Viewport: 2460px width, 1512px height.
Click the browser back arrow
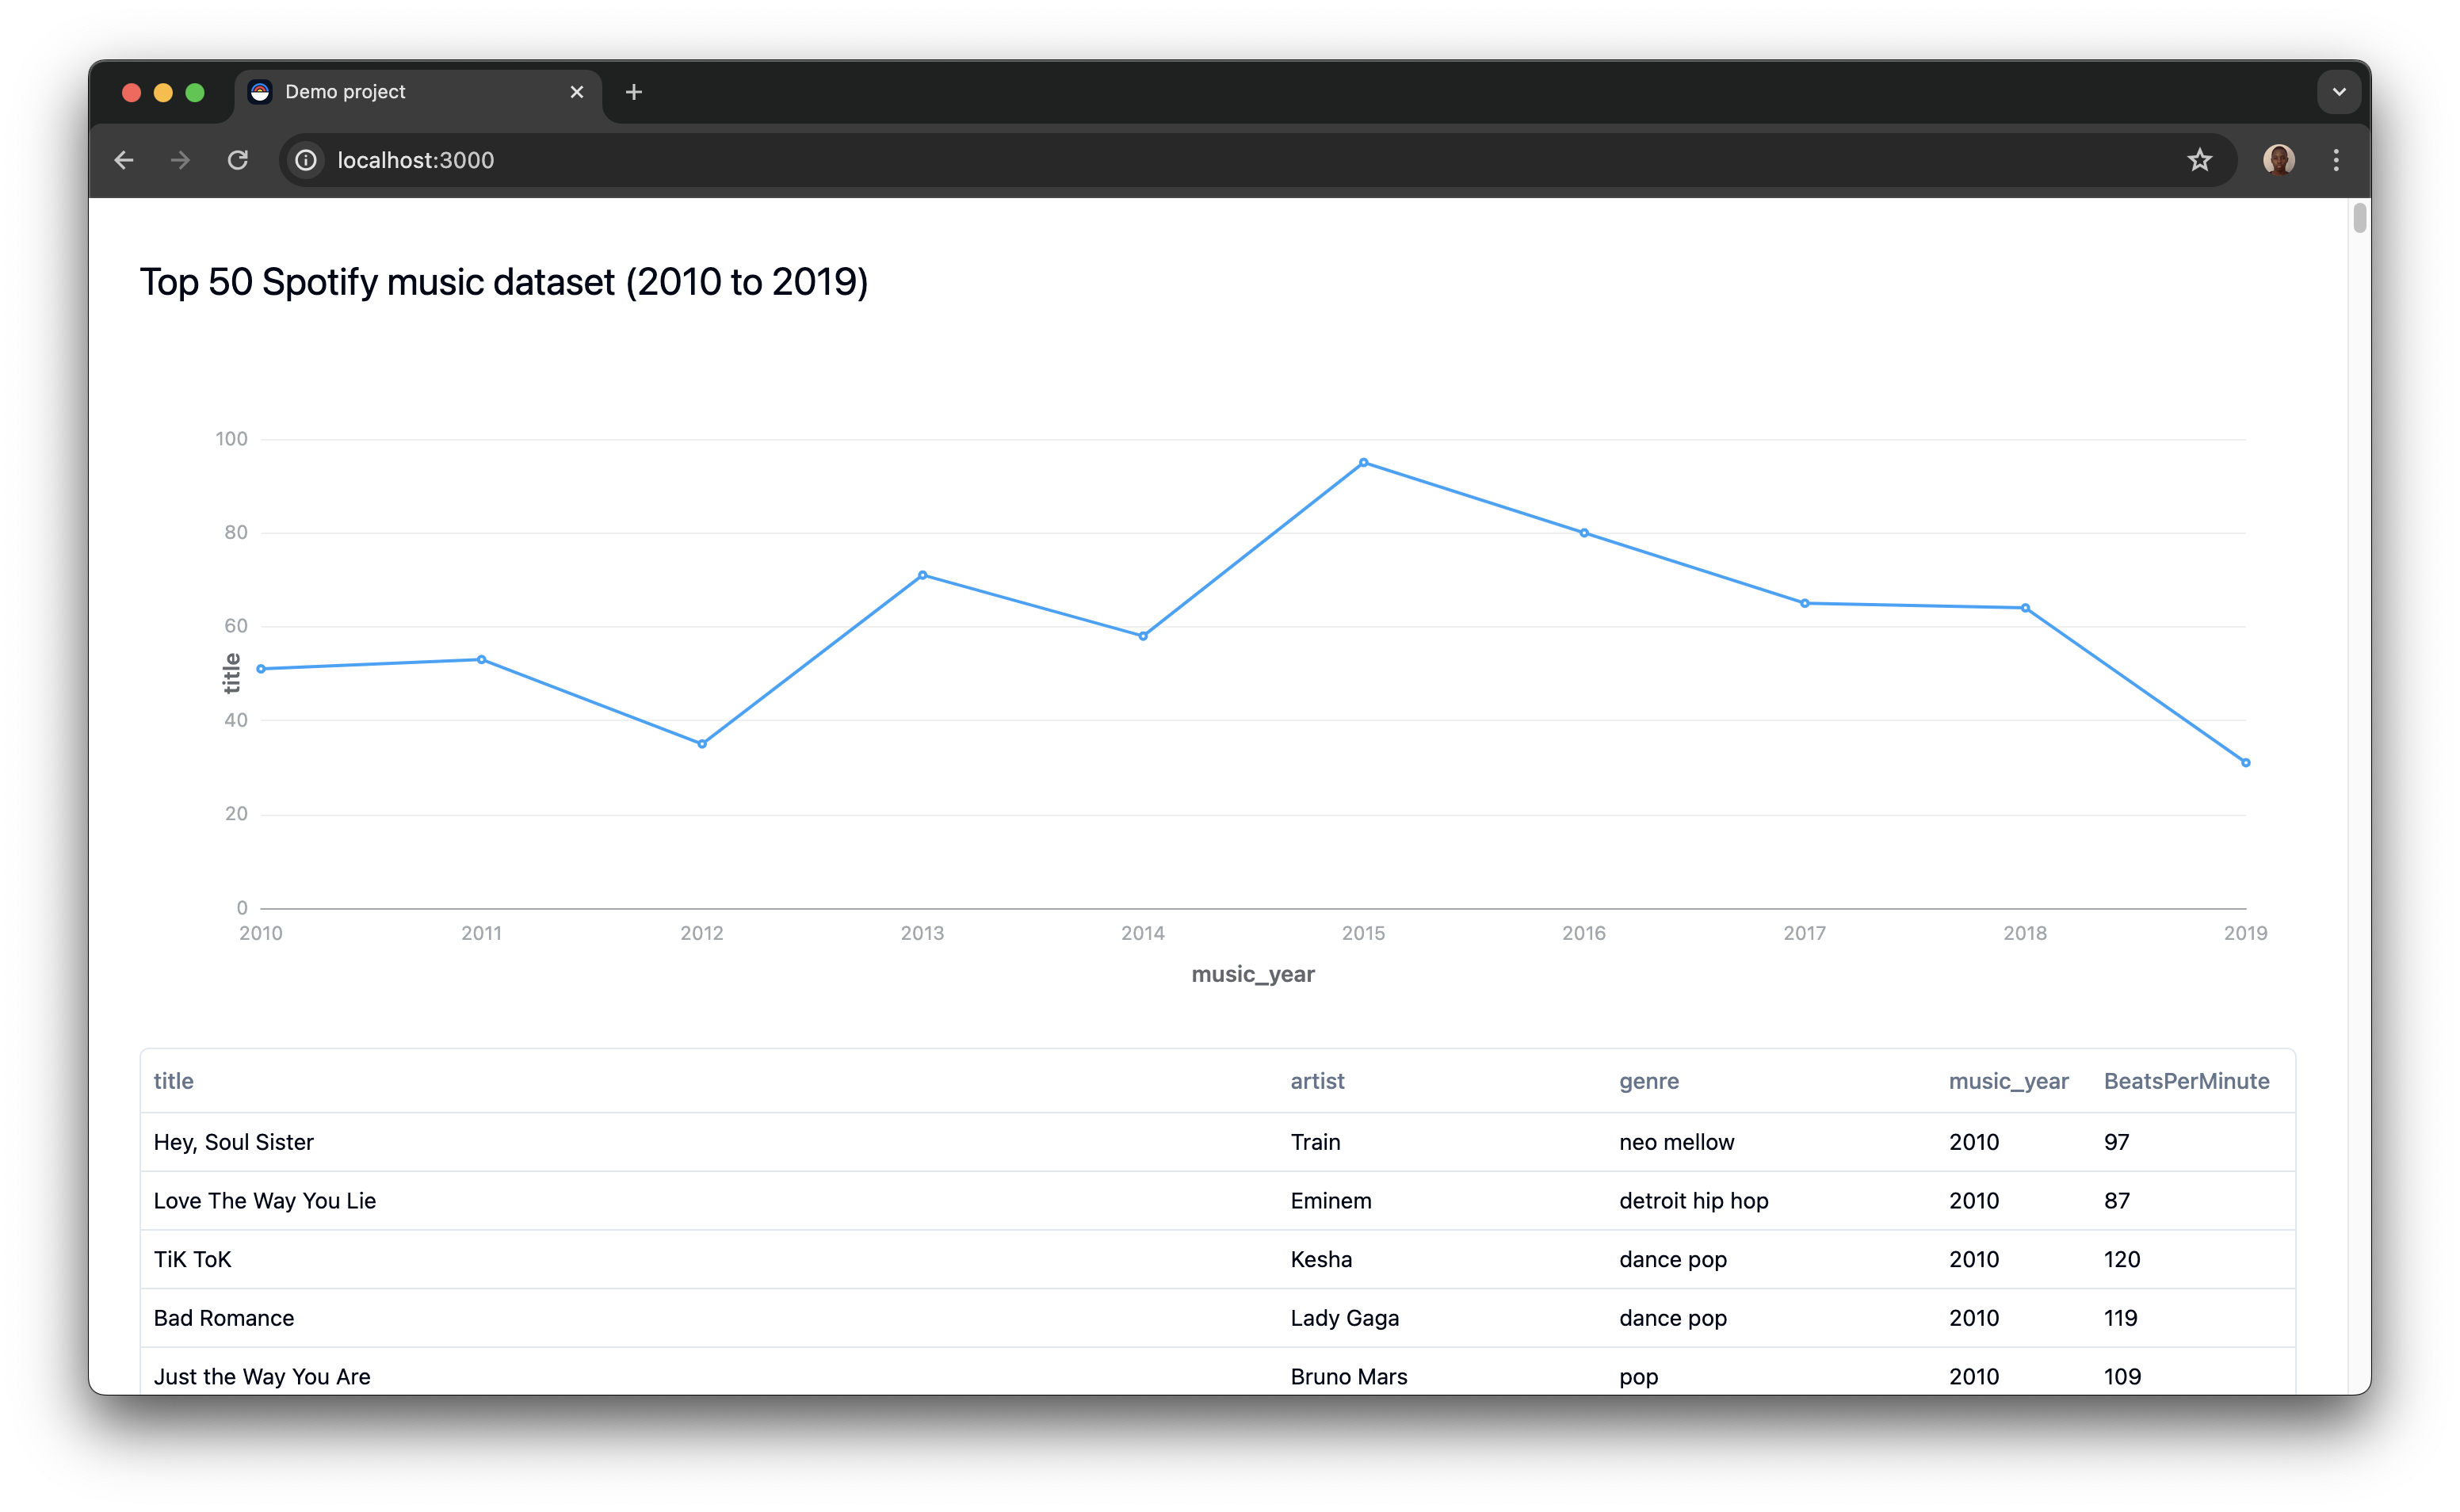pyautogui.click(x=124, y=160)
